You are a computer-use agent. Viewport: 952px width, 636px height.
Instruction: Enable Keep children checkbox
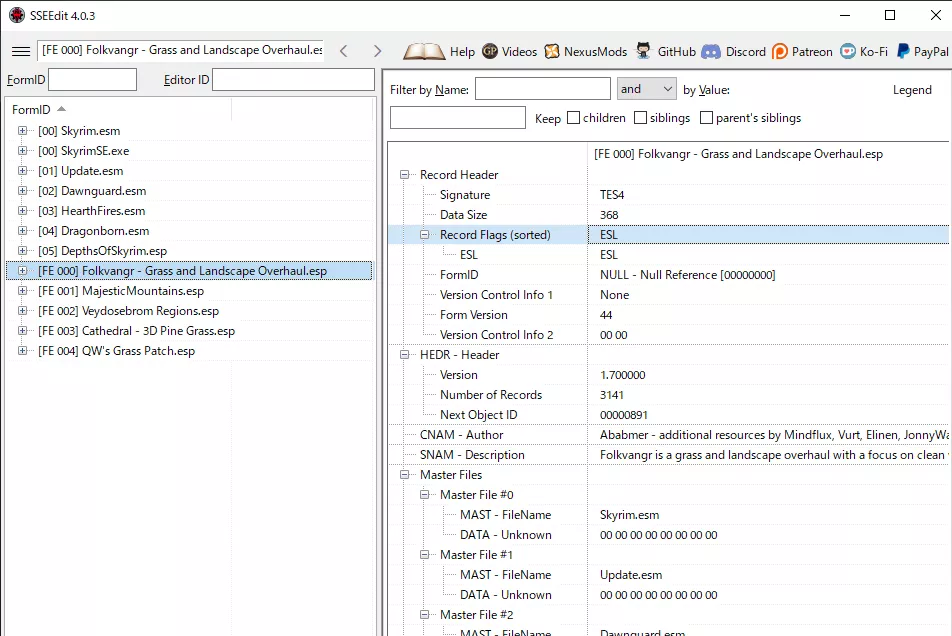(573, 118)
